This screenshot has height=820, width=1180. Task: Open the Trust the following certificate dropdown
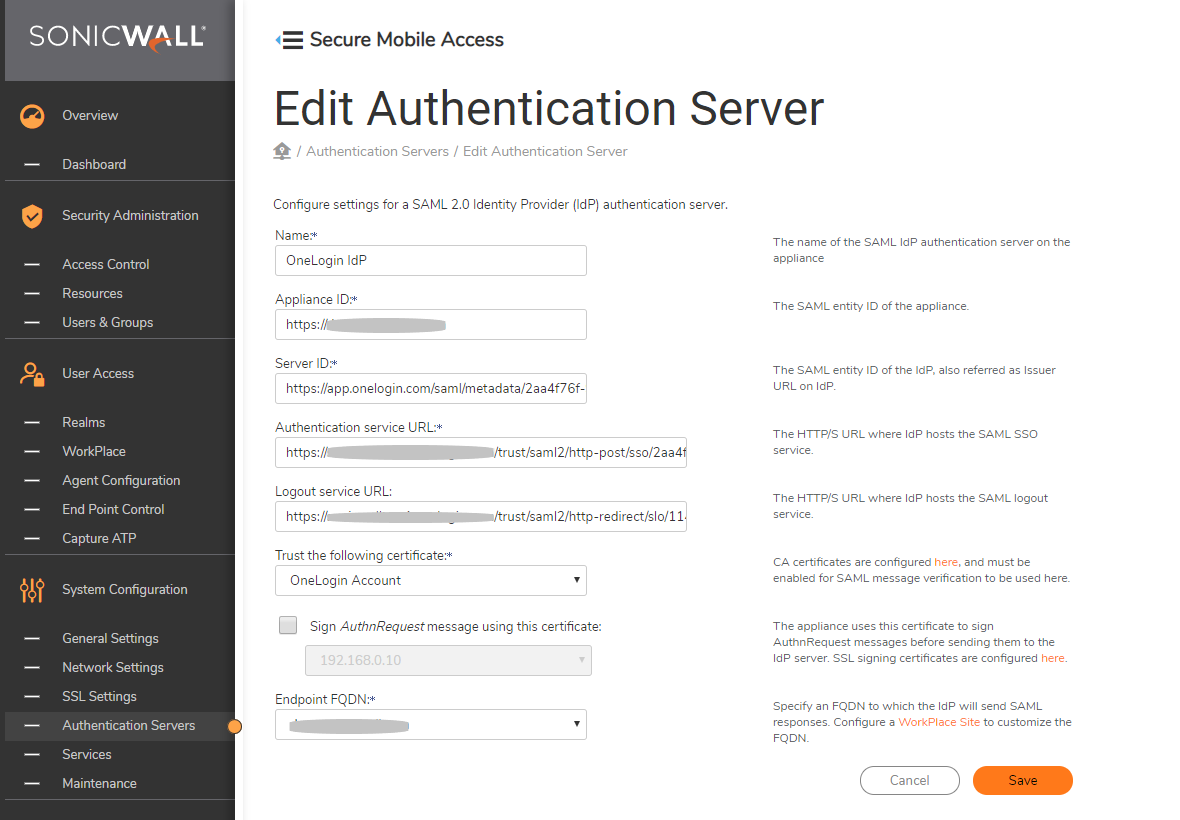(x=430, y=580)
